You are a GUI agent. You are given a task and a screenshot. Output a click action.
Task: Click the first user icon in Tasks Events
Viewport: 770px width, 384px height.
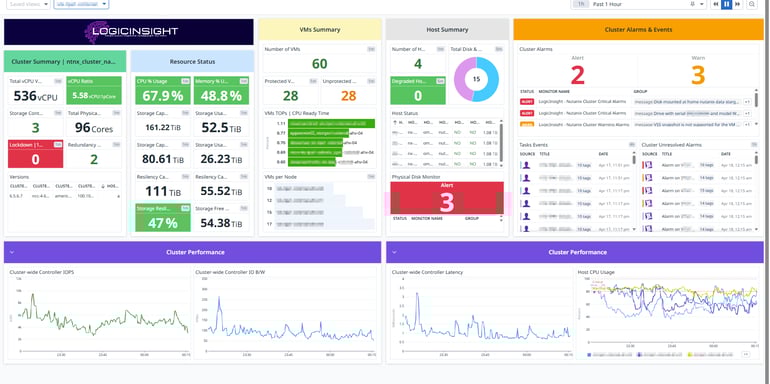click(526, 165)
